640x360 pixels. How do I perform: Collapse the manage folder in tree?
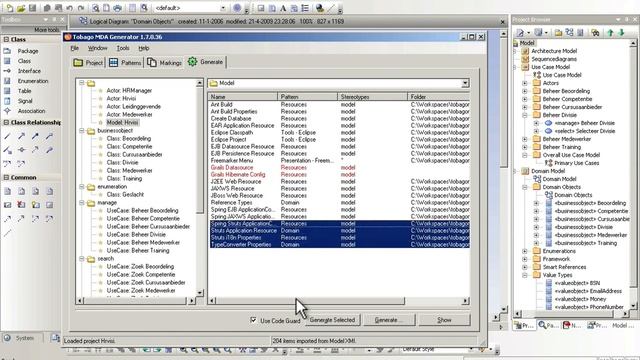[82, 202]
